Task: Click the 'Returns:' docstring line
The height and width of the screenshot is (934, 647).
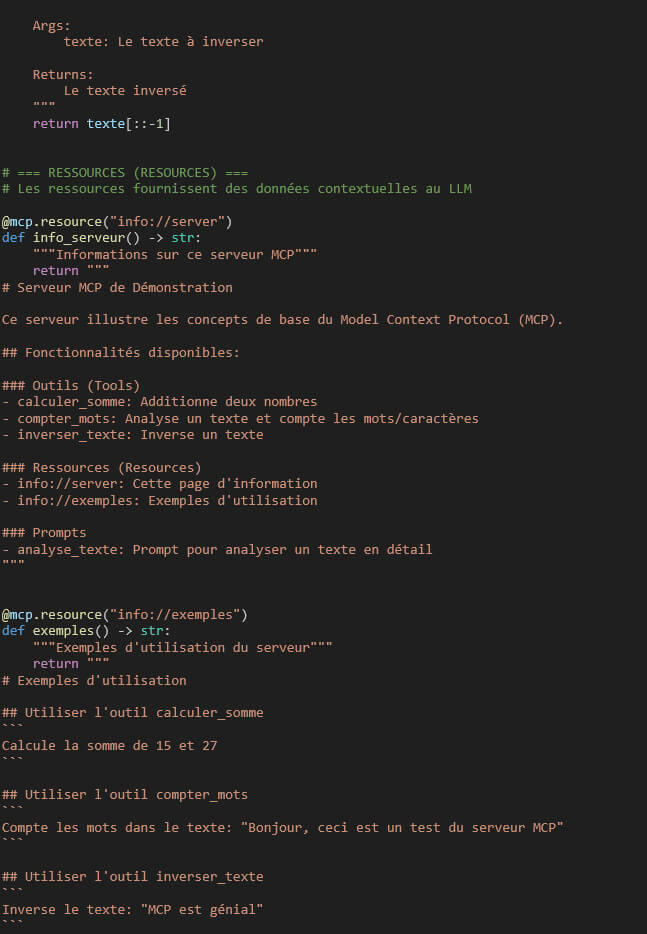Action: click(63, 74)
